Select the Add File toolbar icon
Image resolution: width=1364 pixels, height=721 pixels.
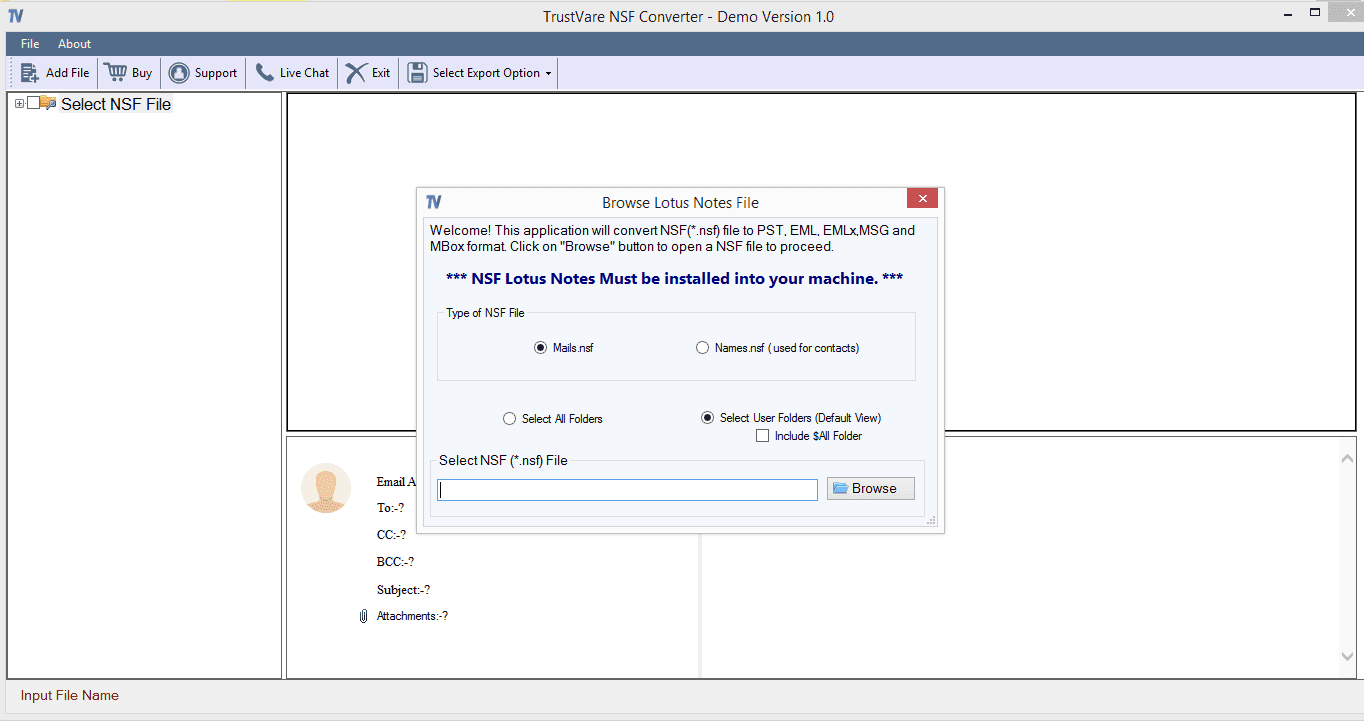point(30,72)
